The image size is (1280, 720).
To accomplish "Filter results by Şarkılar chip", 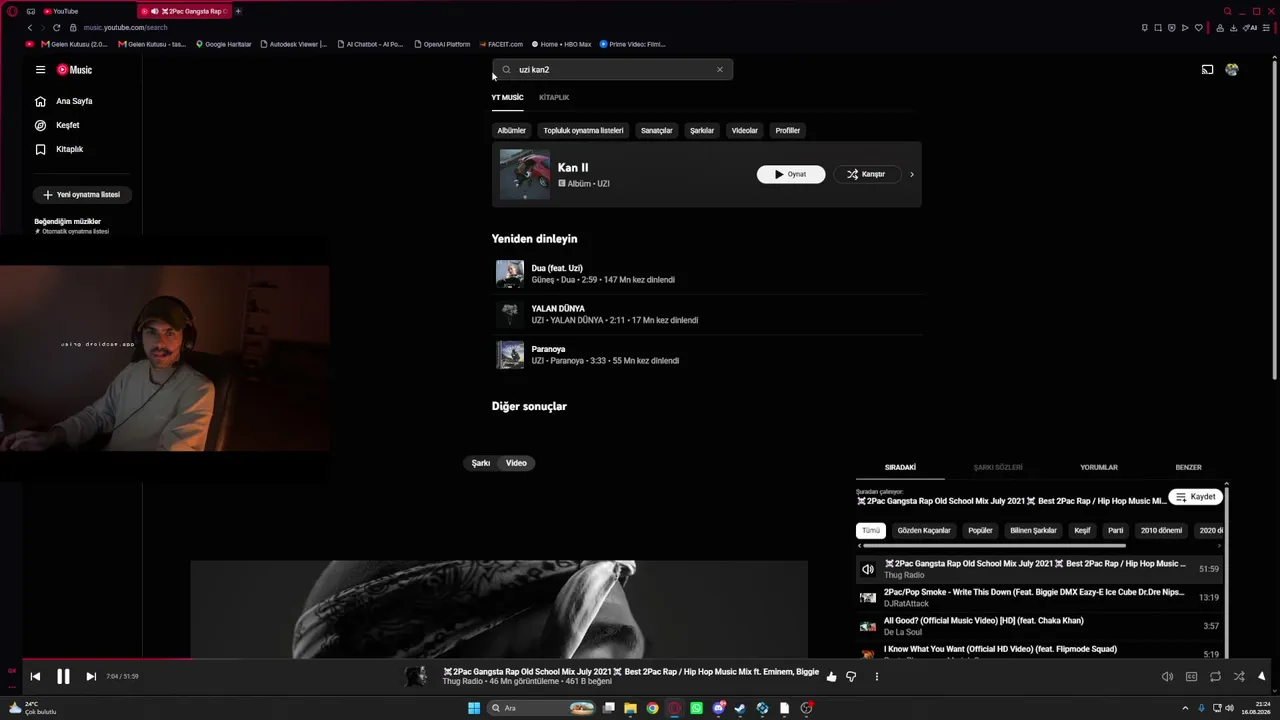I will [702, 131].
